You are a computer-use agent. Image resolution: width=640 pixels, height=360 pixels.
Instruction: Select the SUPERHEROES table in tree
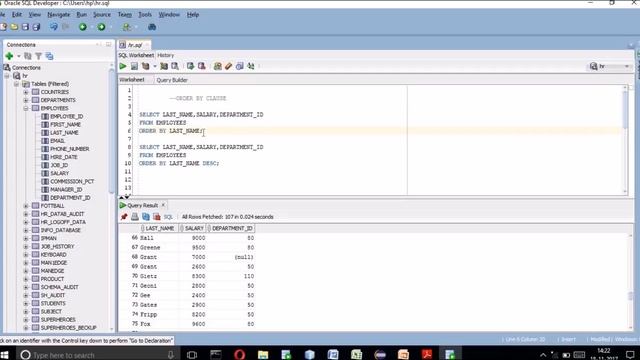coord(58,320)
